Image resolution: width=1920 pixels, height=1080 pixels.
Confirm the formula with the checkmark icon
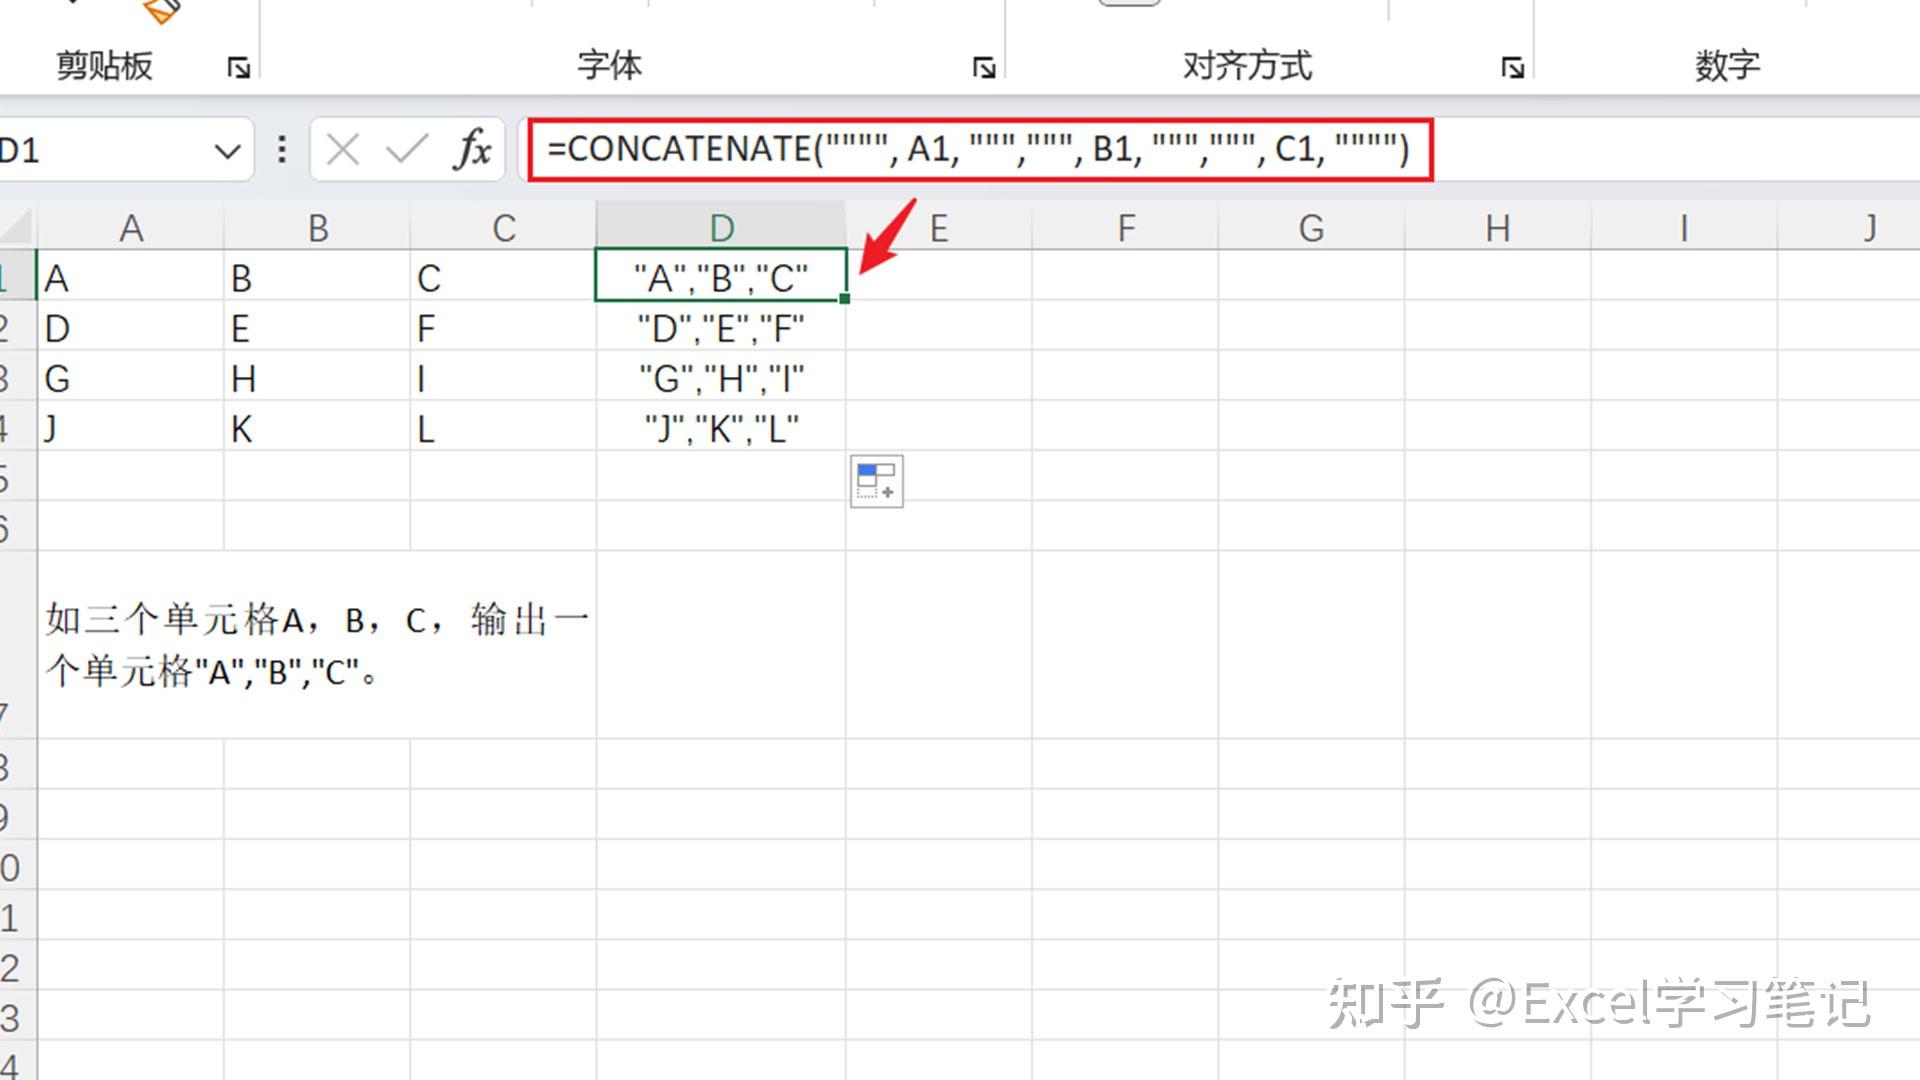pyautogui.click(x=406, y=149)
